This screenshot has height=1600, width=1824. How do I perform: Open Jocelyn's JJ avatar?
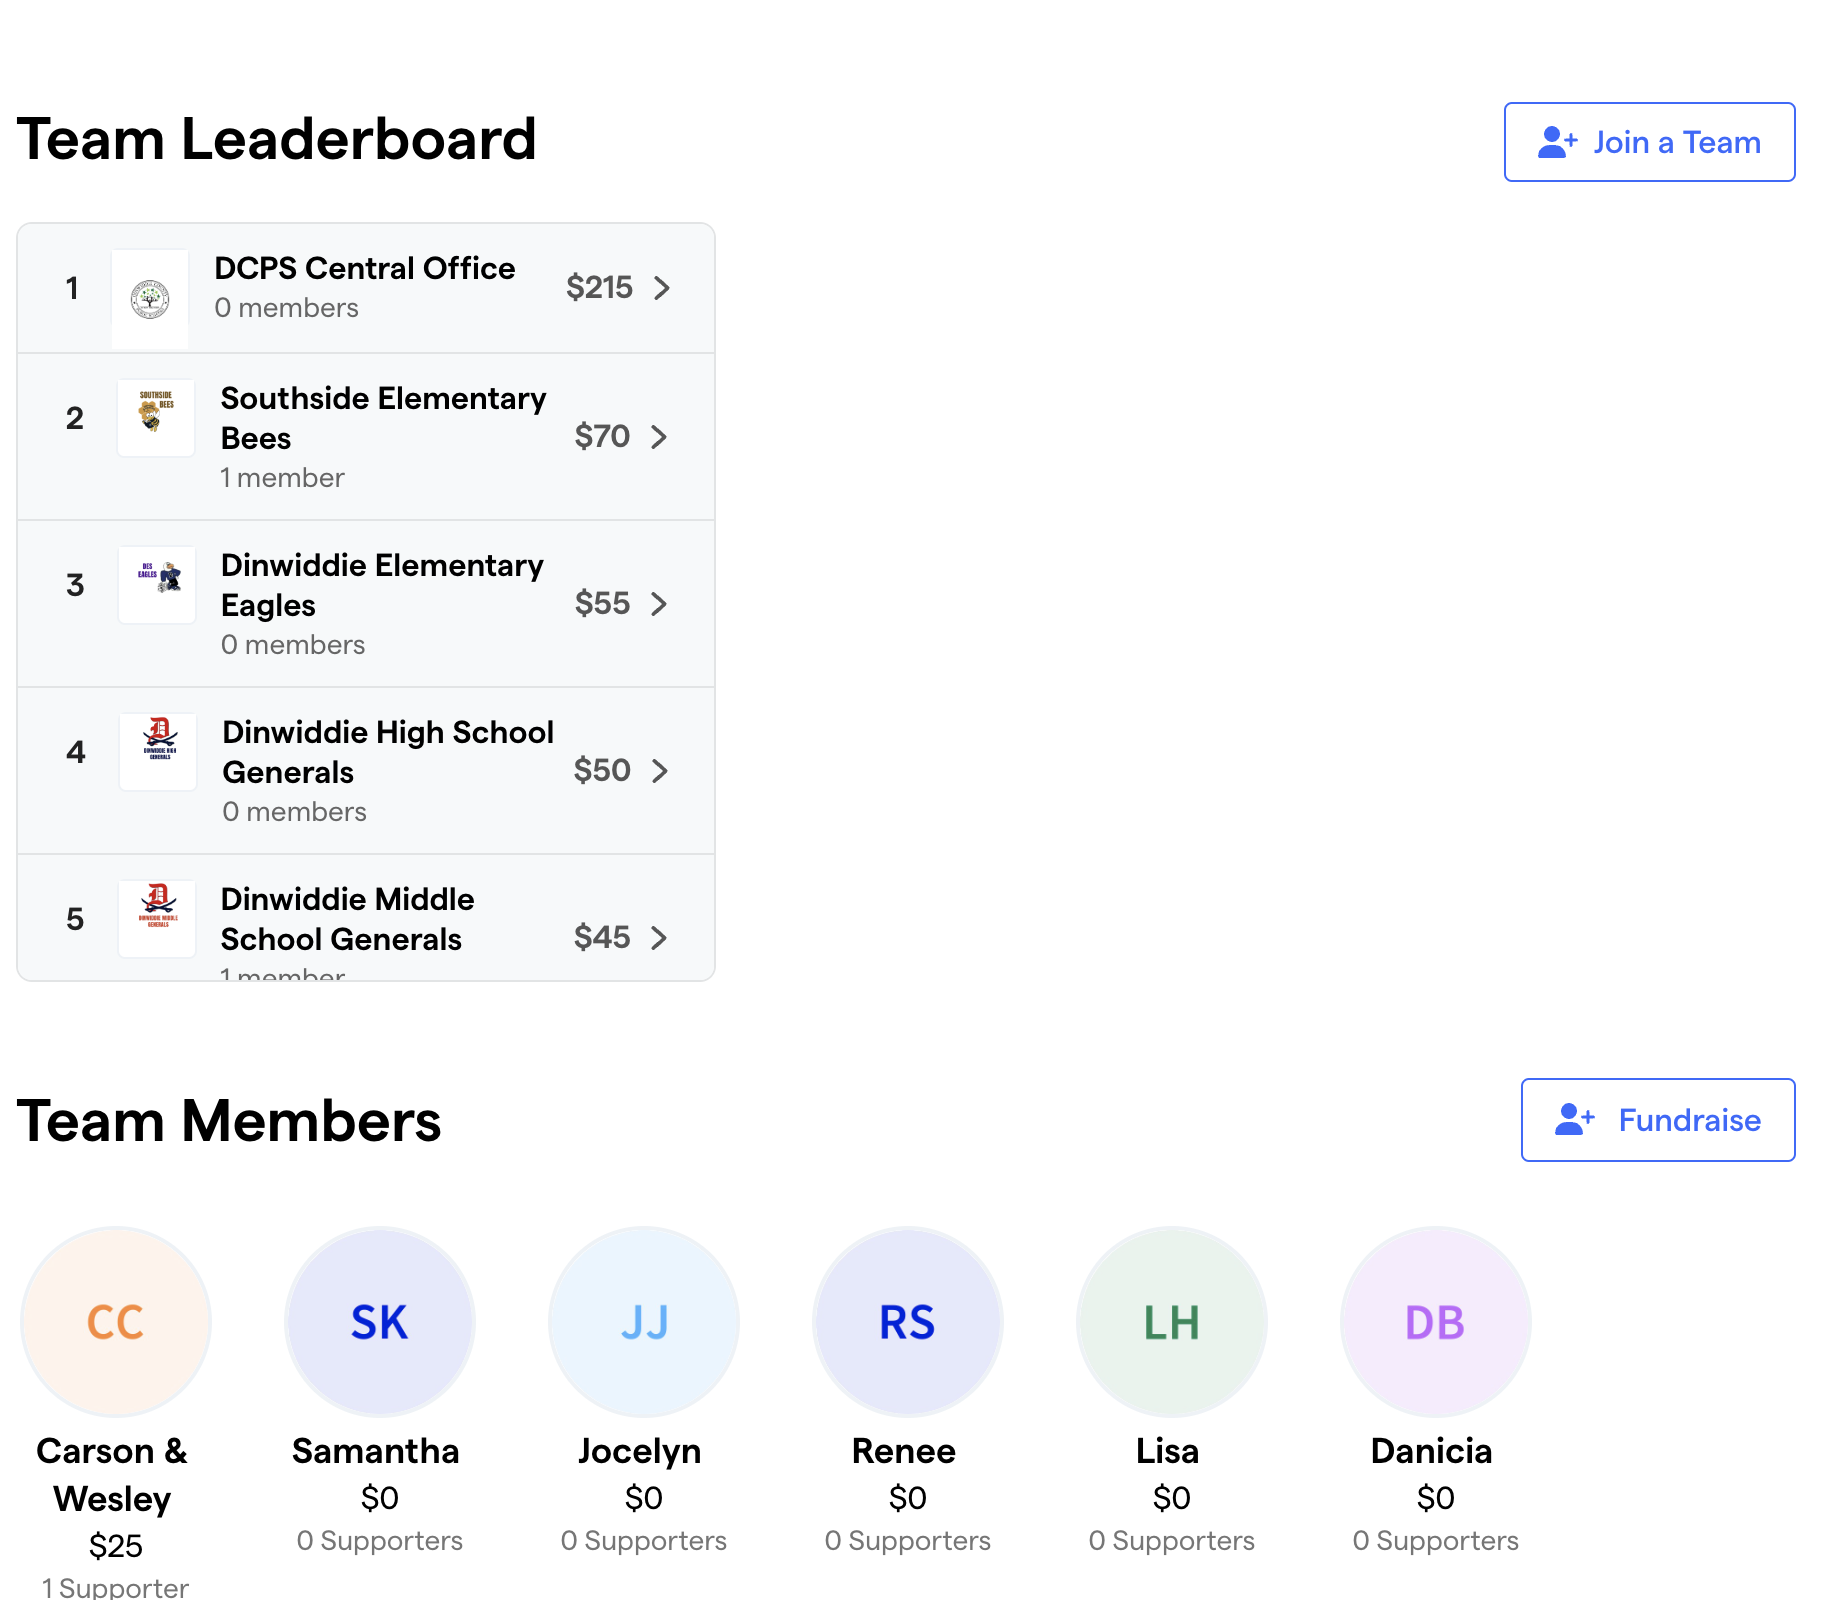click(x=644, y=1321)
